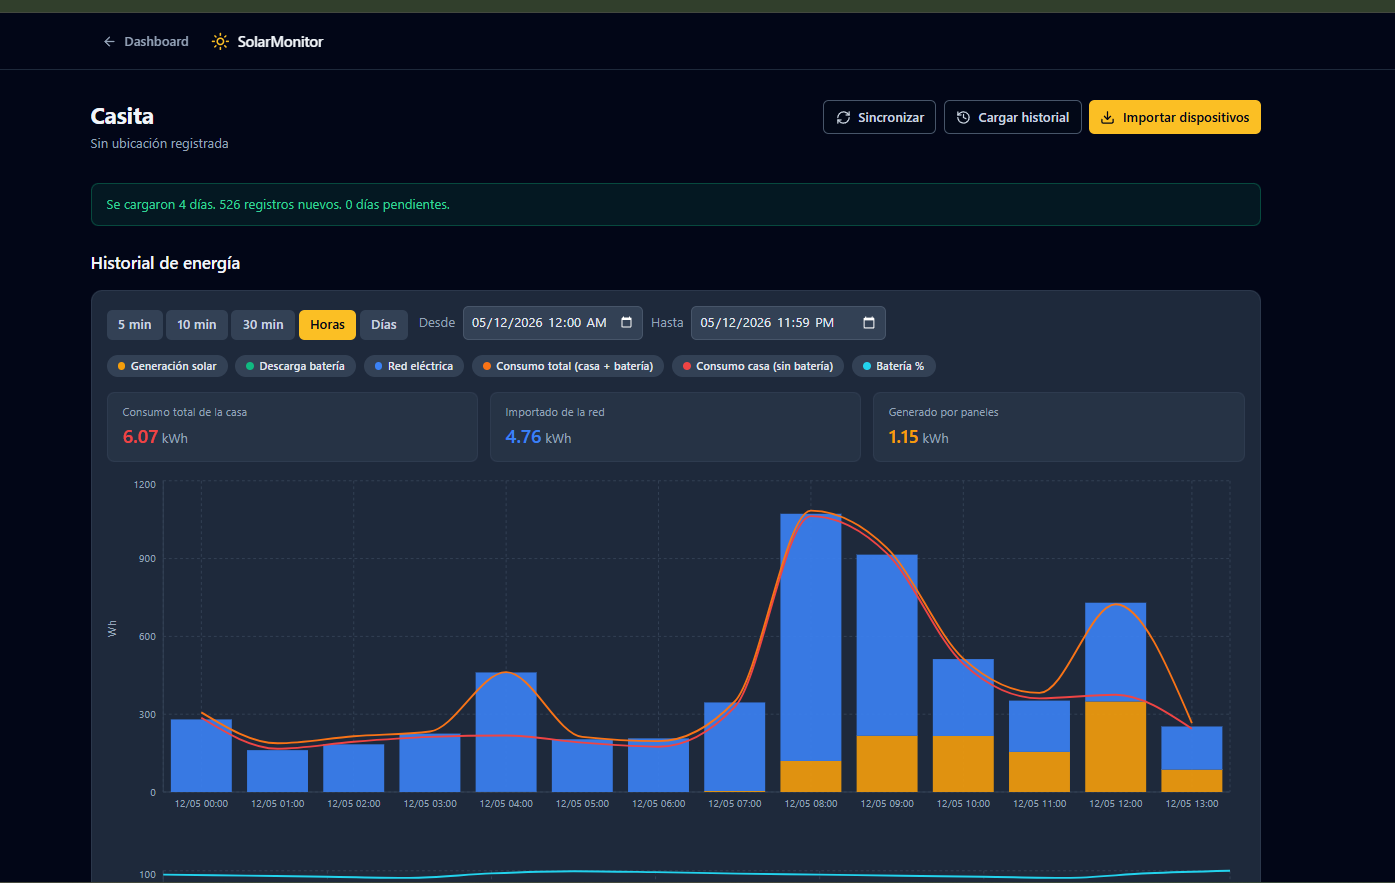Click the 'Sin ubicación registrada' text
This screenshot has width=1395, height=883.
159,144
